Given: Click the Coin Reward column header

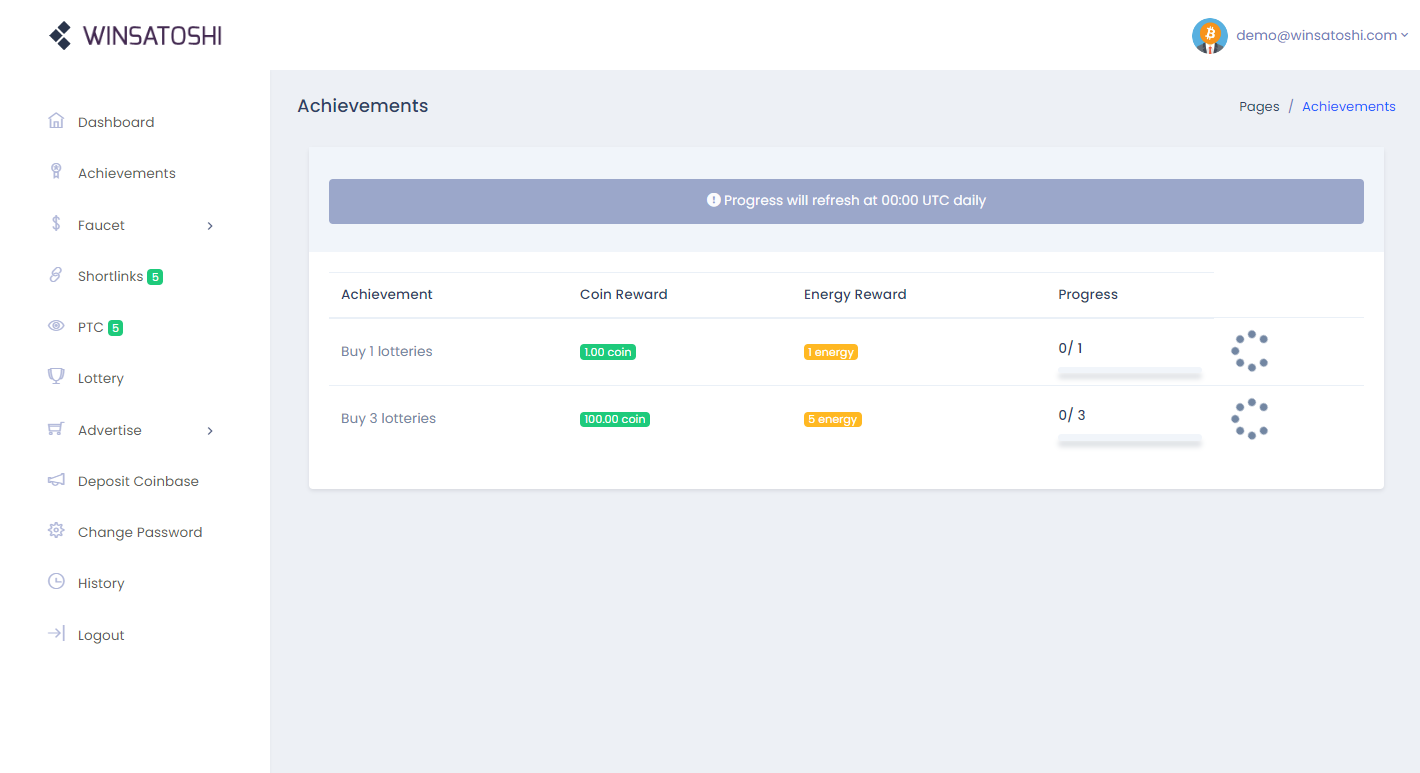Looking at the screenshot, I should tap(623, 294).
